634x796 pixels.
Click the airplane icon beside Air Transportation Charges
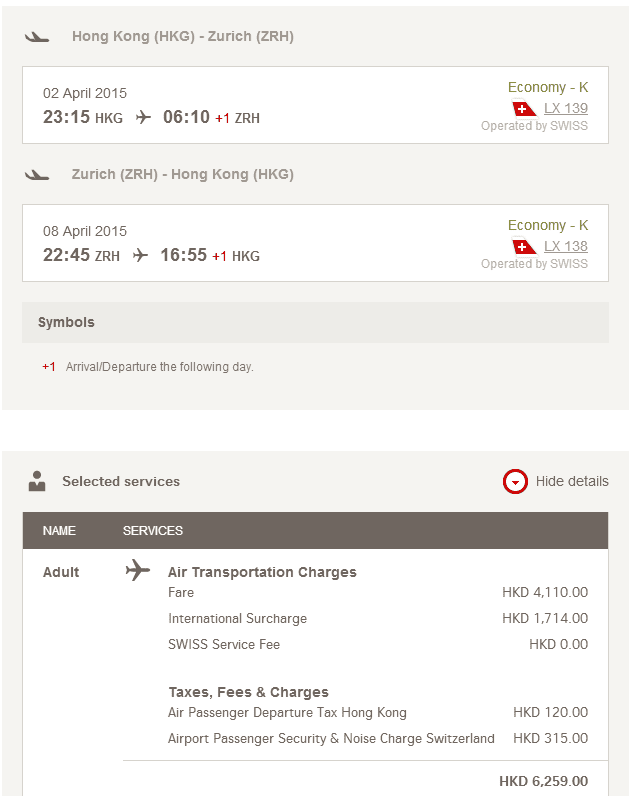click(x=138, y=571)
